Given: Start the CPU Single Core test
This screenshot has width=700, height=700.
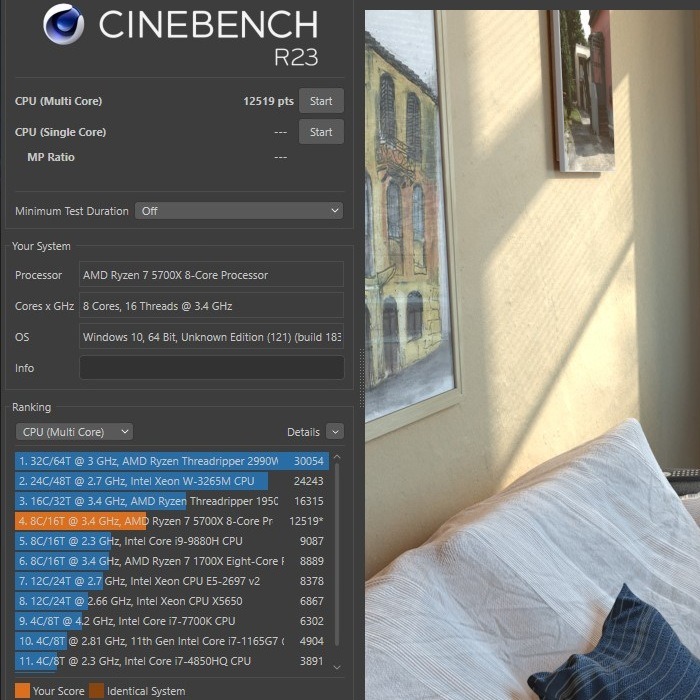Looking at the screenshot, I should click(x=321, y=132).
